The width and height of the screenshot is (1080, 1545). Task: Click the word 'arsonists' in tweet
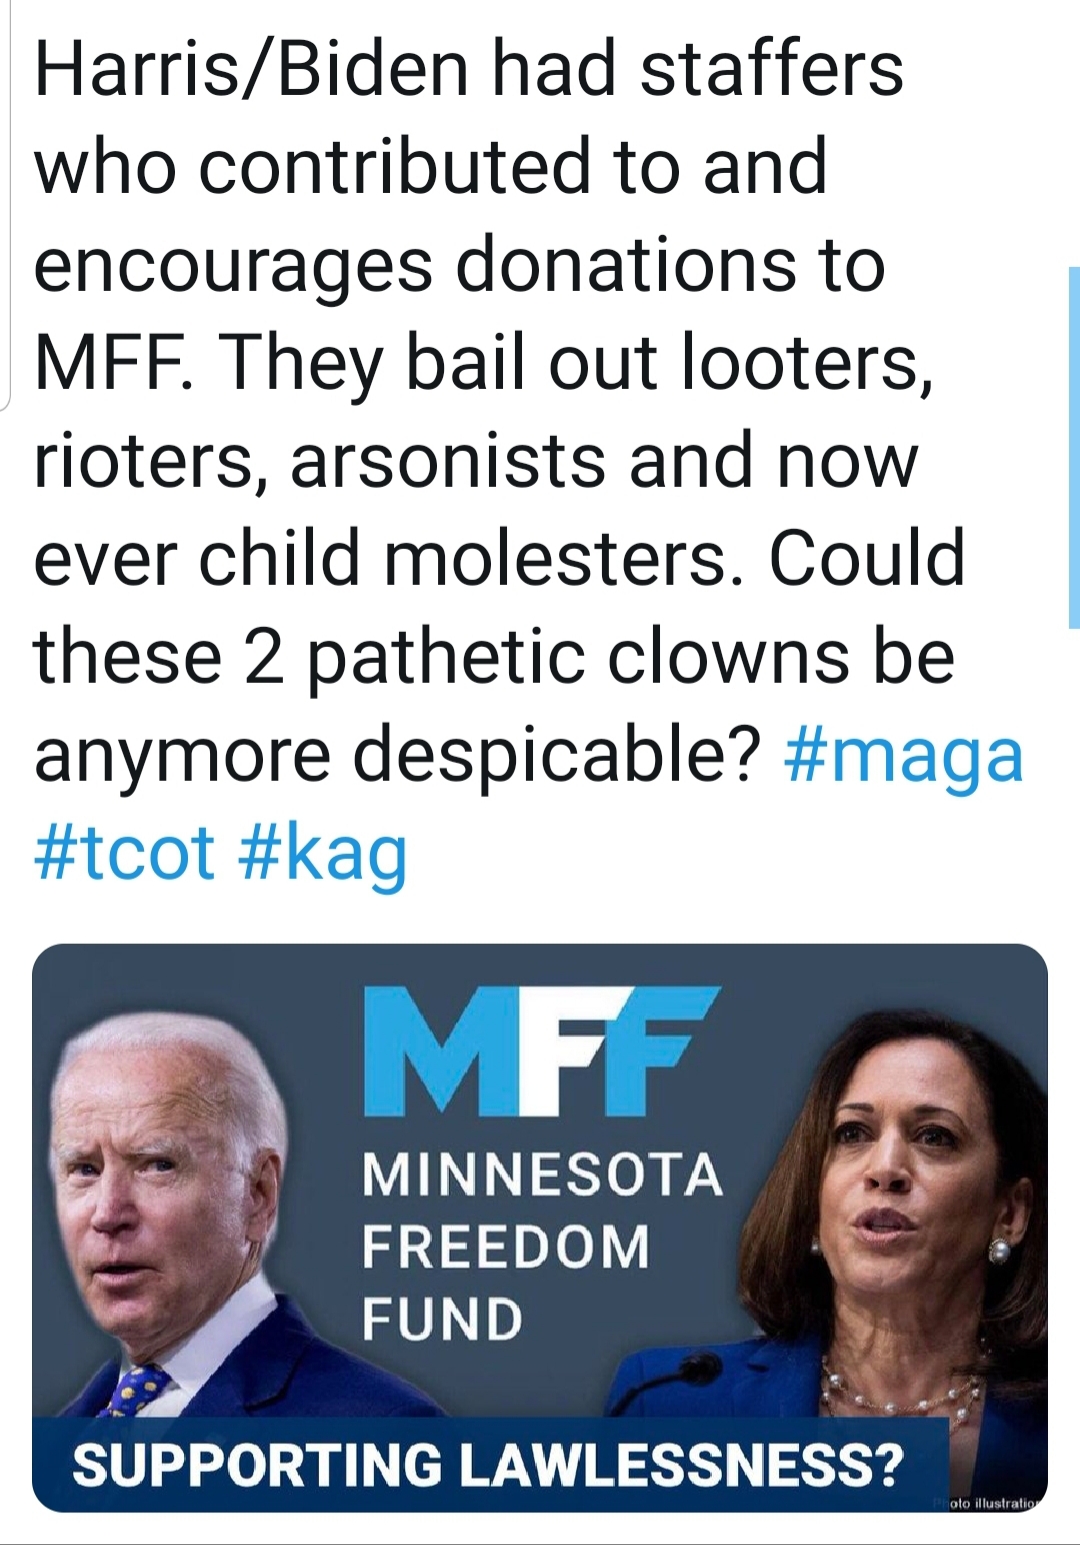(447, 461)
